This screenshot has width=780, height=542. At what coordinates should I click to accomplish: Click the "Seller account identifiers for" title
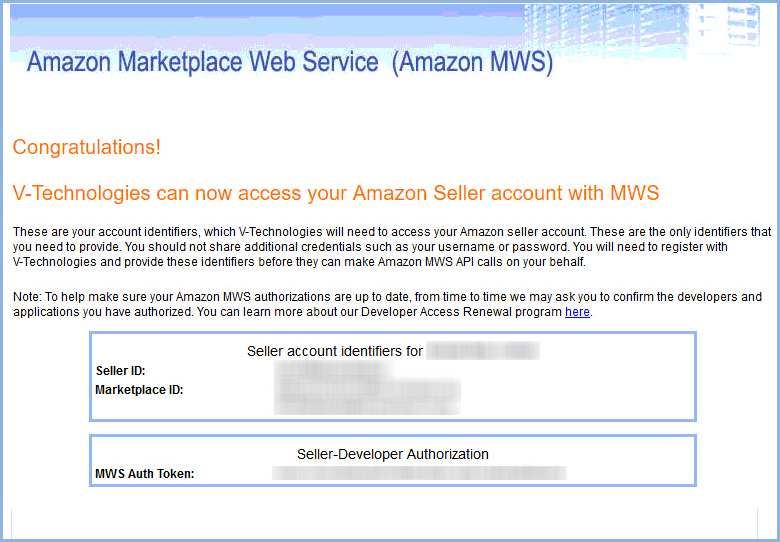[x=335, y=351]
